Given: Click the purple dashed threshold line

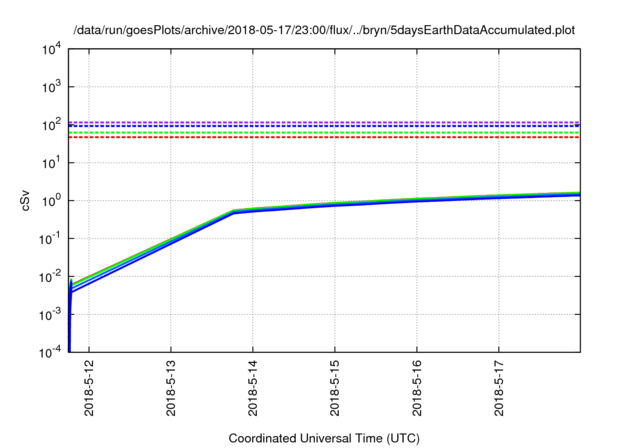Looking at the screenshot, I should pos(324,122).
